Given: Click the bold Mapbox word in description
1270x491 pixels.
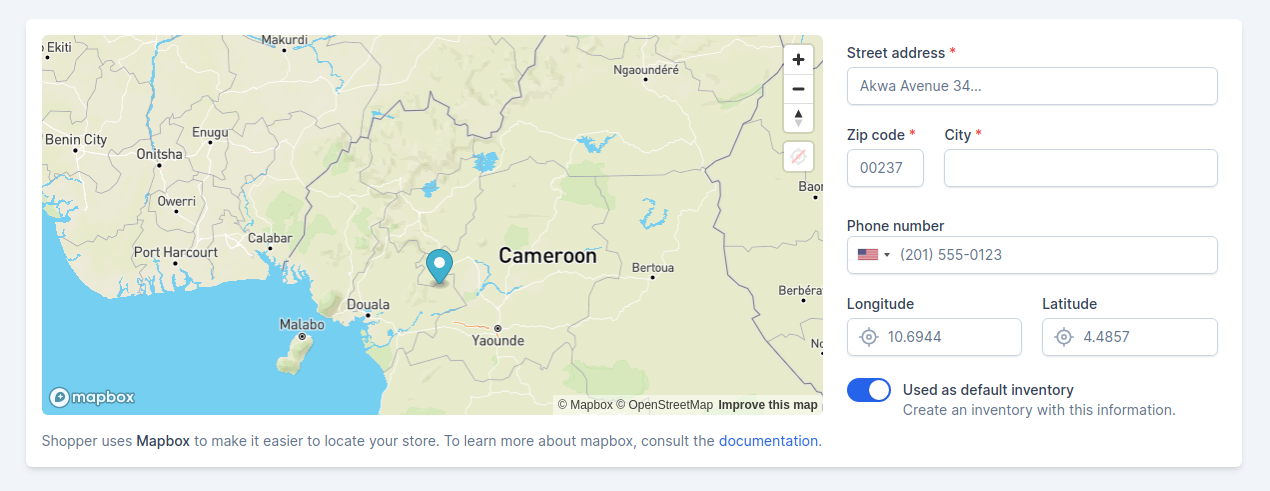Looking at the screenshot, I should (x=163, y=441).
